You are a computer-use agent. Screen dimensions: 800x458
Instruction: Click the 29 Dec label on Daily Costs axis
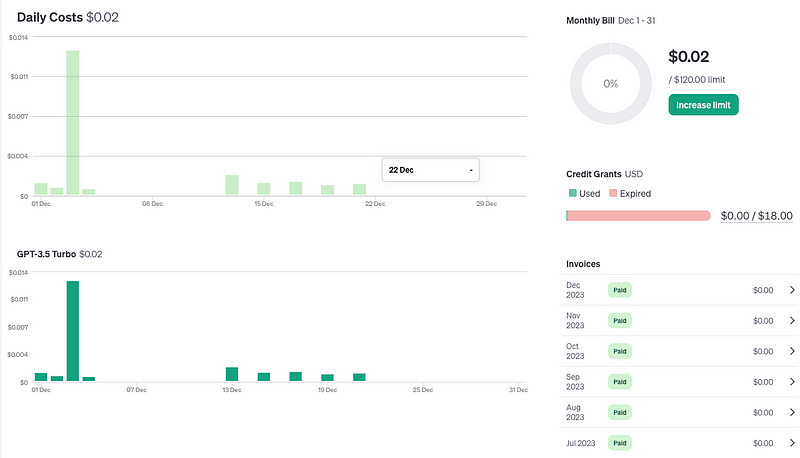(x=487, y=203)
